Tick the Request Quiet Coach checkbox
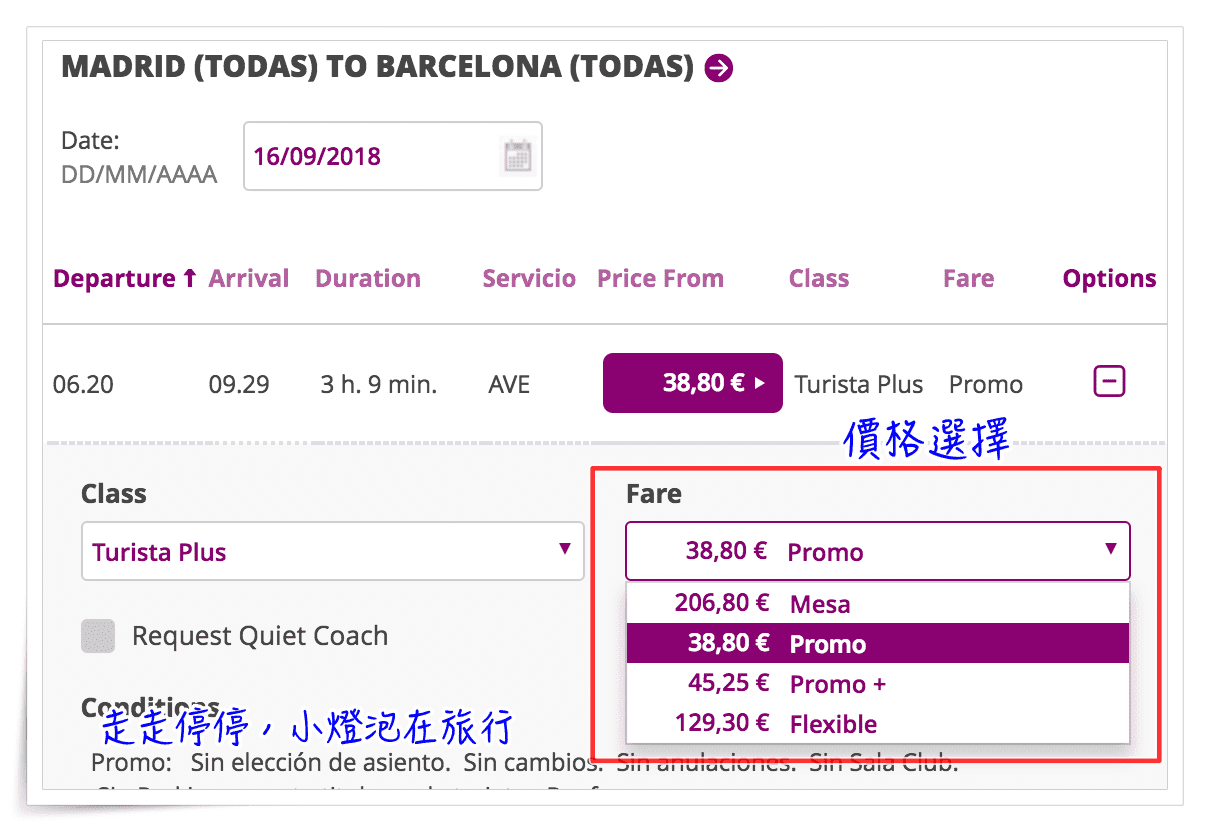The height and width of the screenshot is (832, 1210). point(98,636)
